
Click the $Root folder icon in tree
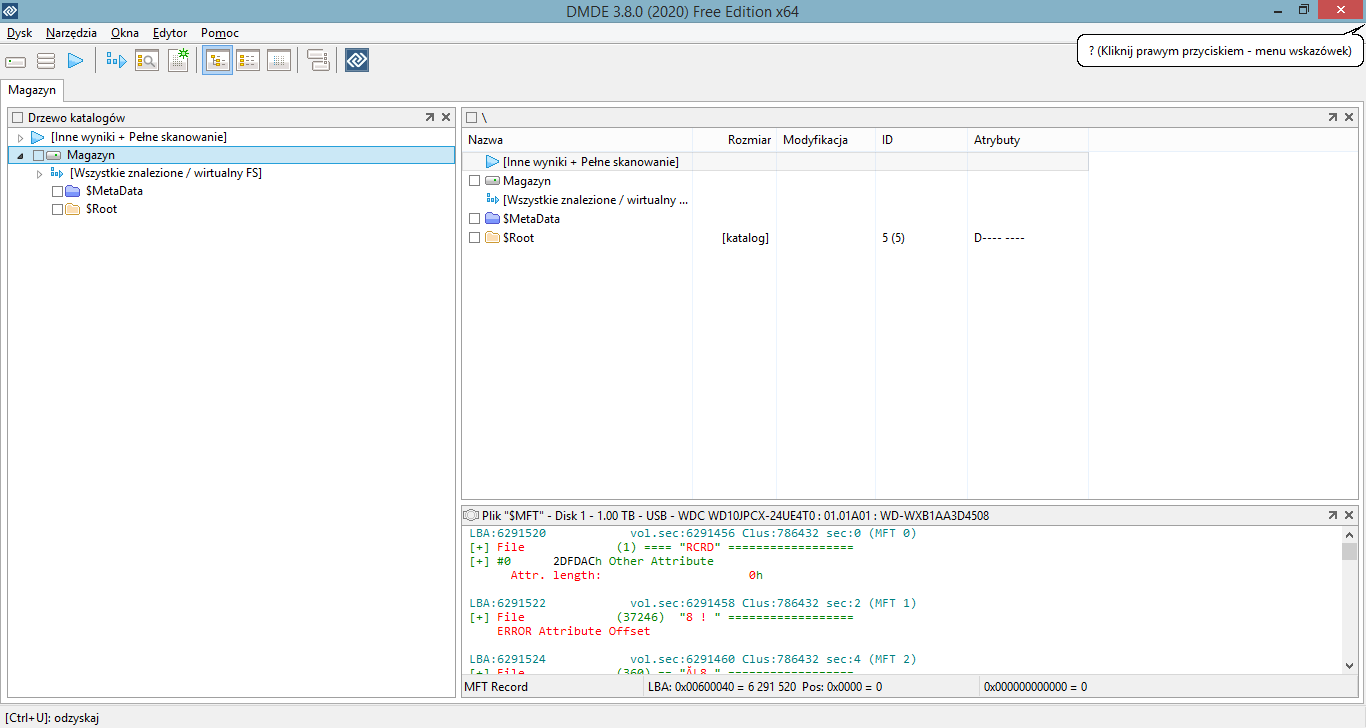72,209
